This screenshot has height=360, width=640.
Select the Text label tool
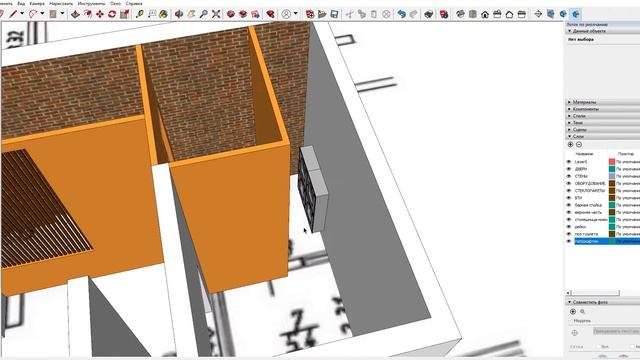pos(152,14)
